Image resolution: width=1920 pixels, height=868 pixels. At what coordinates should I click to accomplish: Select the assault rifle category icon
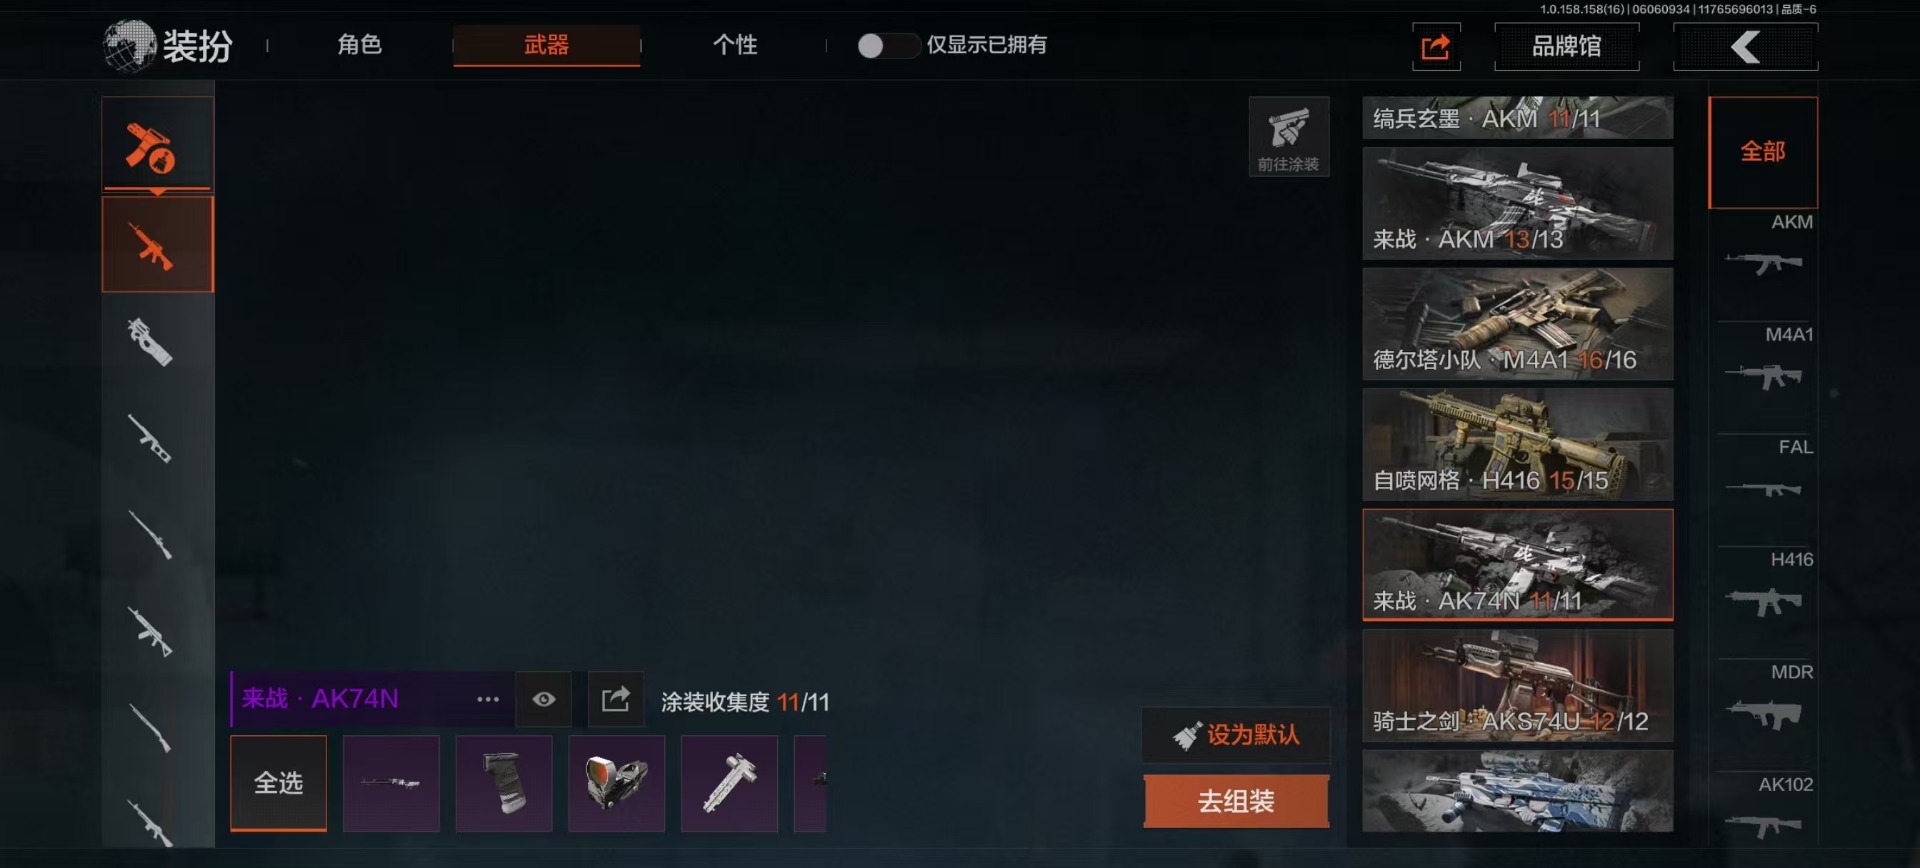click(157, 244)
